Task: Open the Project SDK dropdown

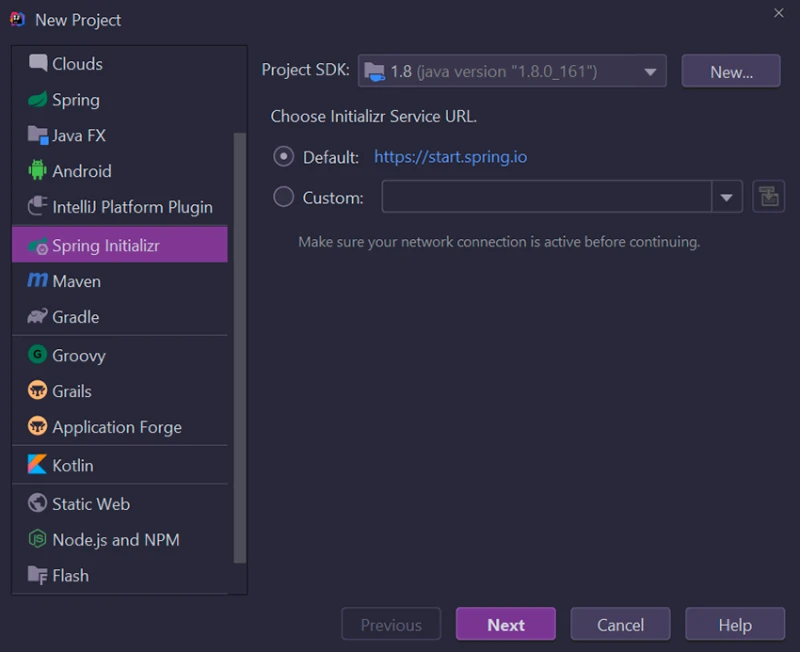Action: coord(512,71)
